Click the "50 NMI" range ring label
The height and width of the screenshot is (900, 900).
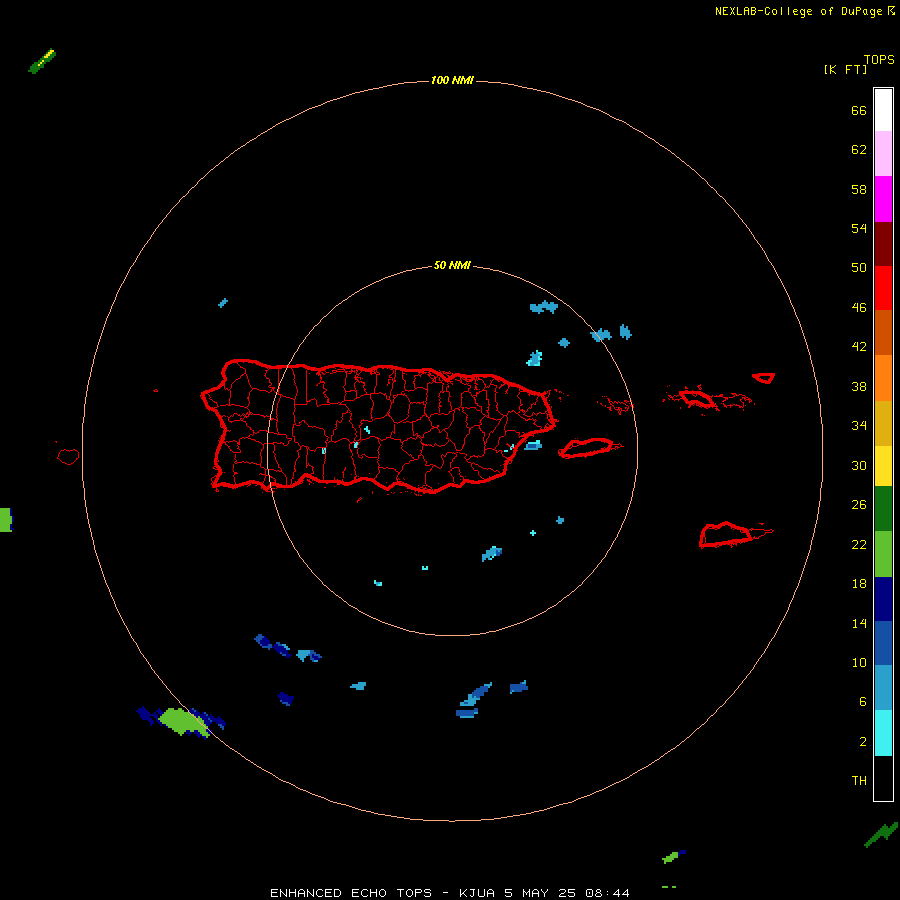click(x=452, y=265)
